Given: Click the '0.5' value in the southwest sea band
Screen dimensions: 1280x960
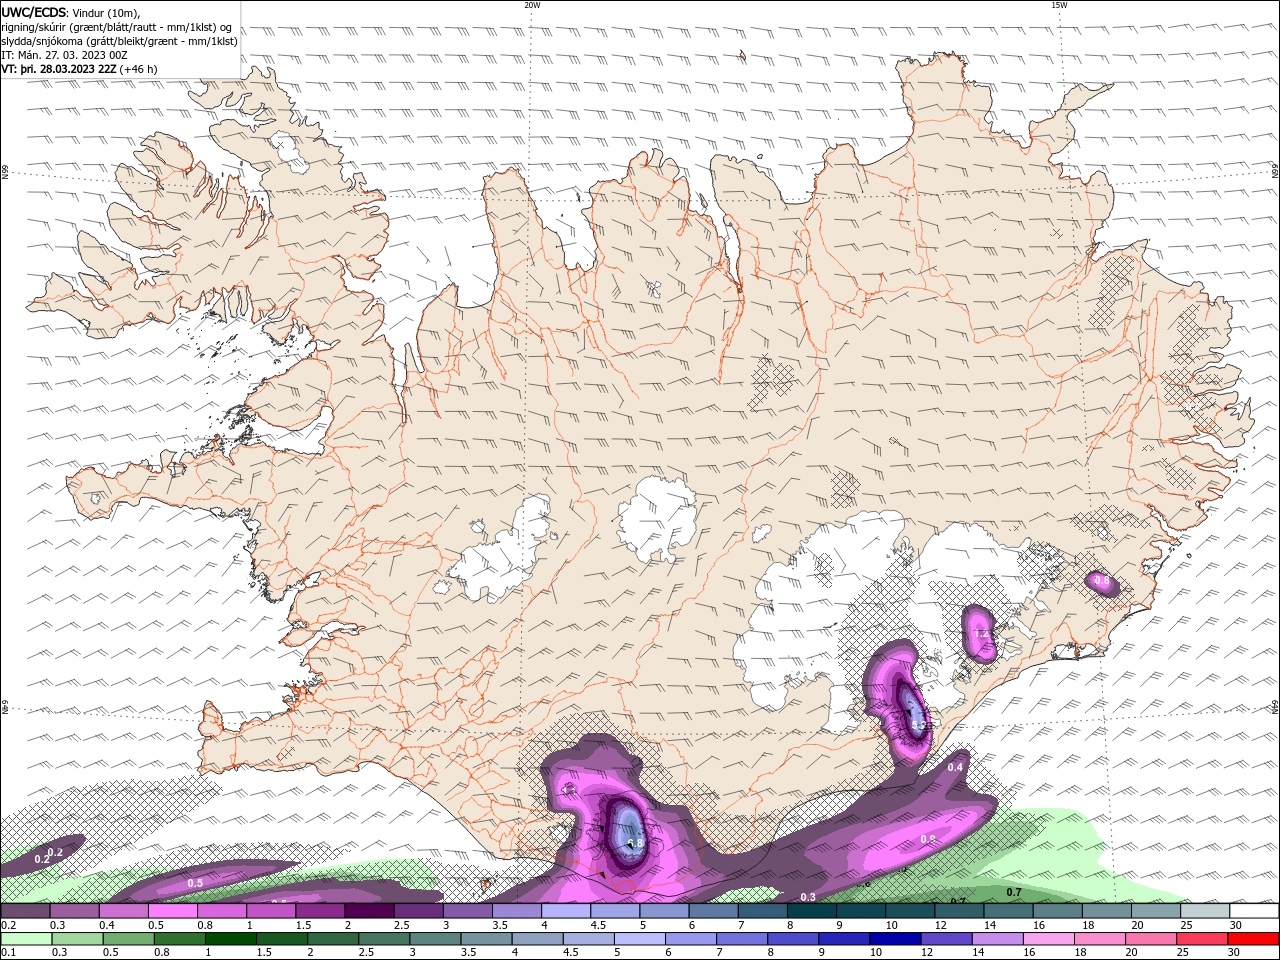Looking at the screenshot, I should [195, 883].
